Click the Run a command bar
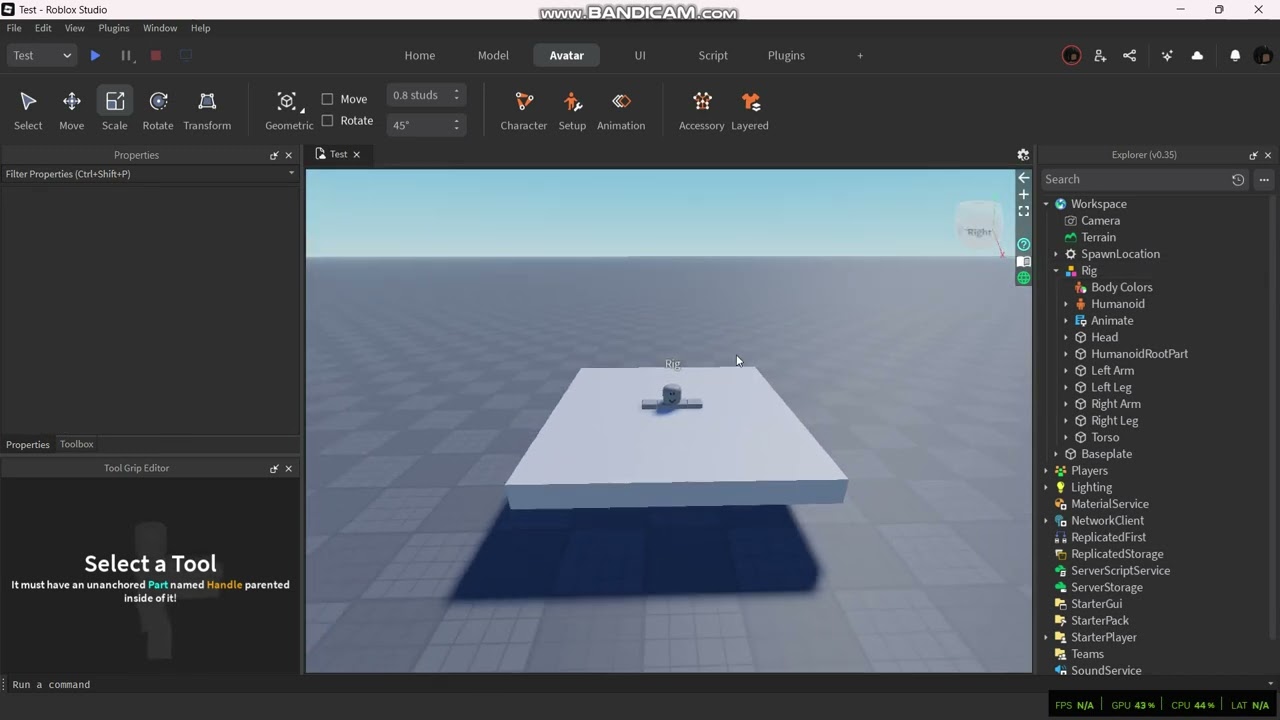 640,685
